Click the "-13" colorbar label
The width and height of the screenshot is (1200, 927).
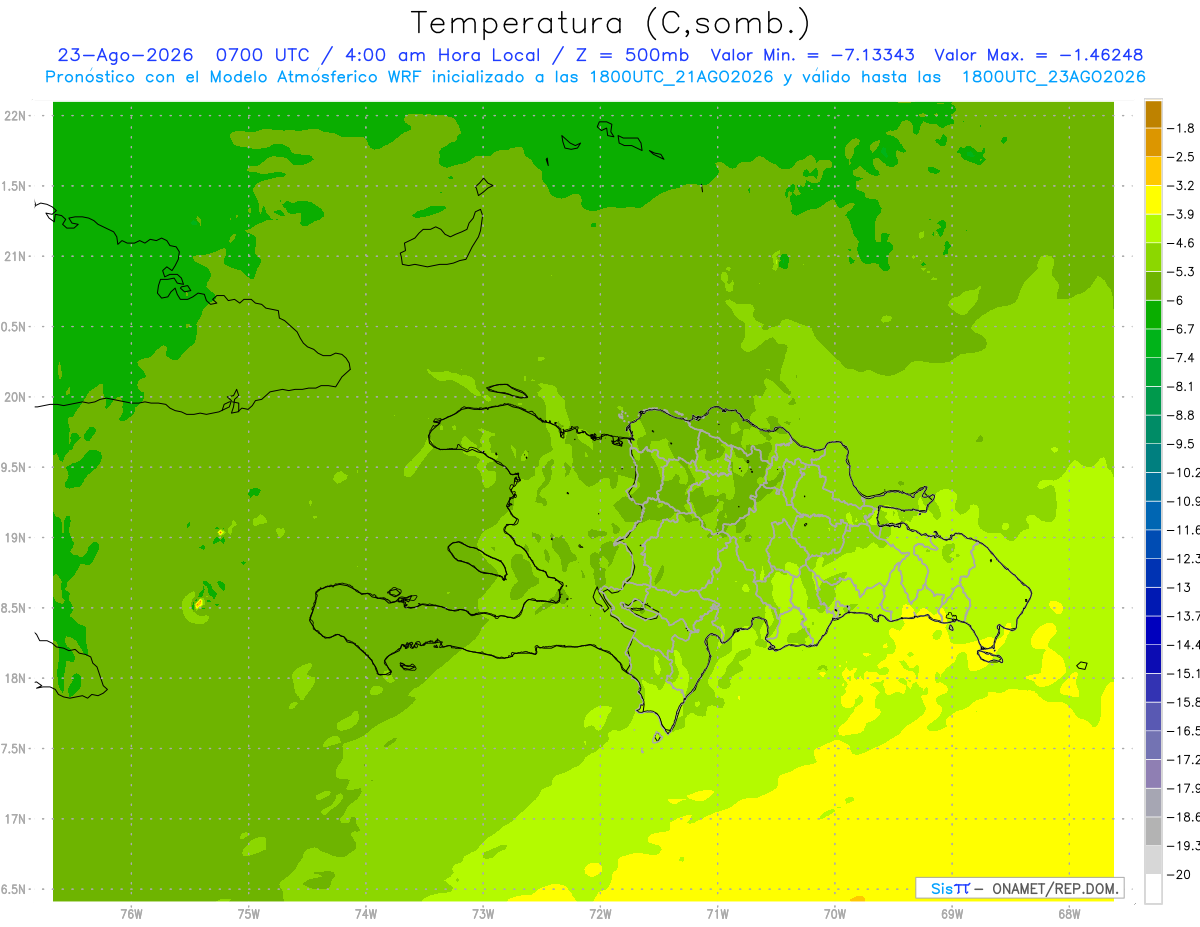[1180, 588]
